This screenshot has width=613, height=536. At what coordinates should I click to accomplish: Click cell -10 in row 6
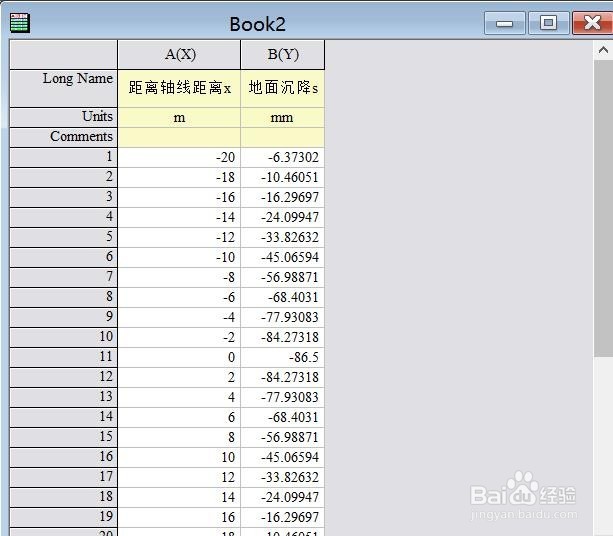pos(179,257)
